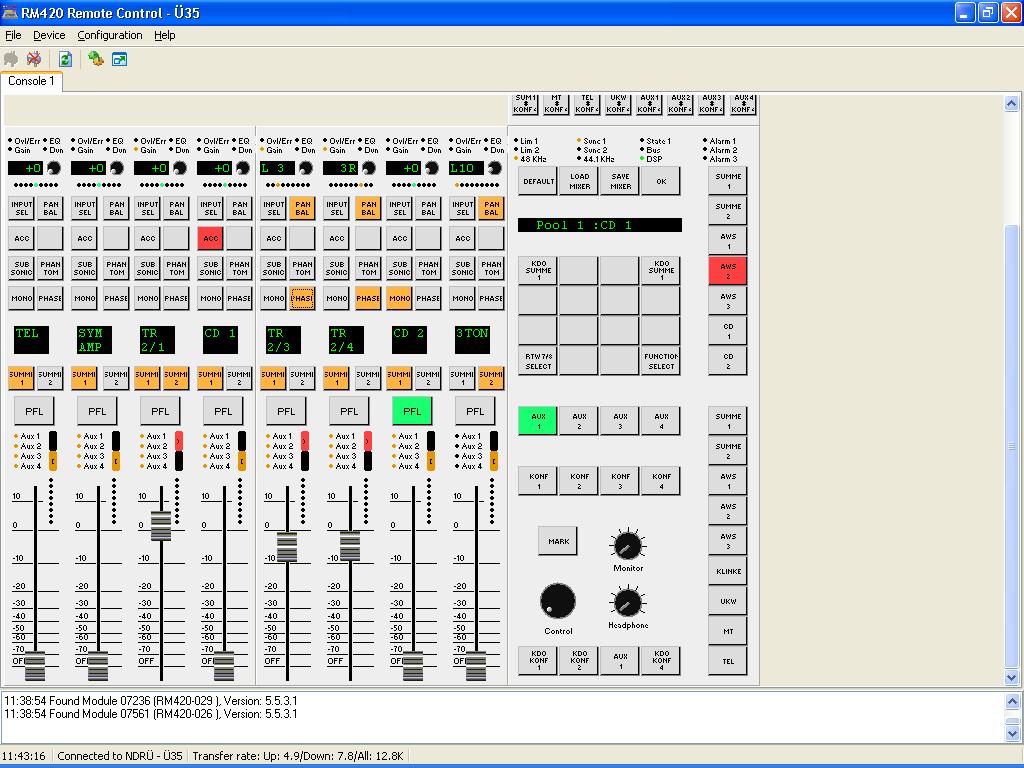Image resolution: width=1024 pixels, height=768 pixels.
Task: Click the green refresh toolbar icon
Action: [x=65, y=59]
